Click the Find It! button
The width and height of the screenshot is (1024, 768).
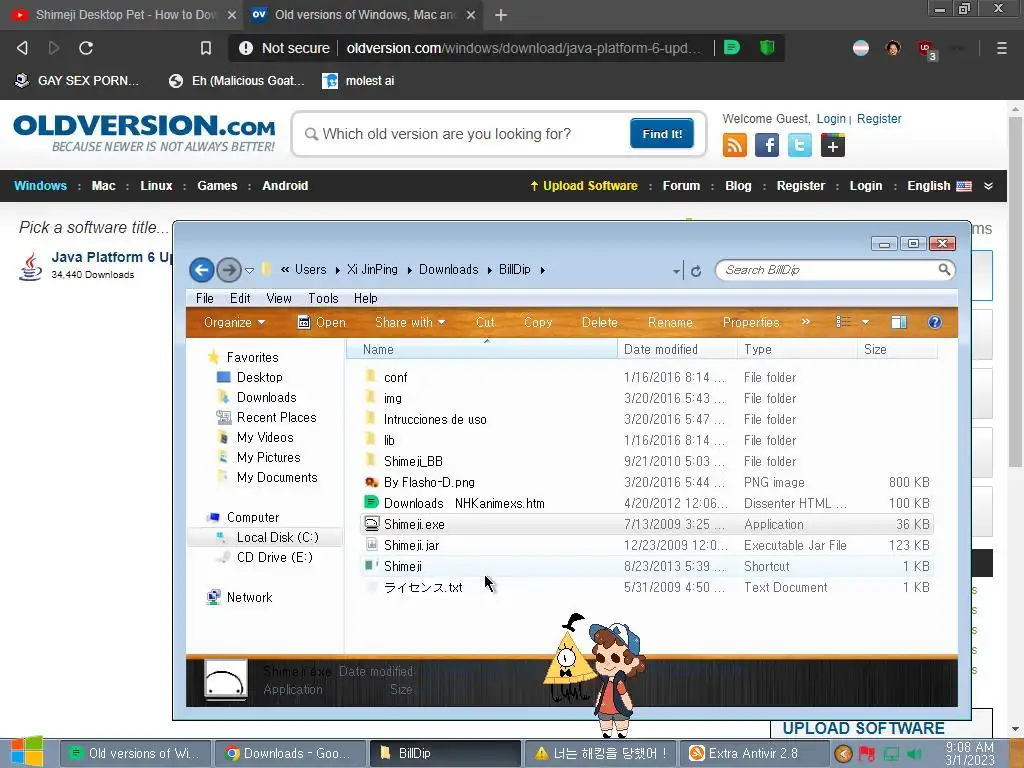[x=662, y=134]
